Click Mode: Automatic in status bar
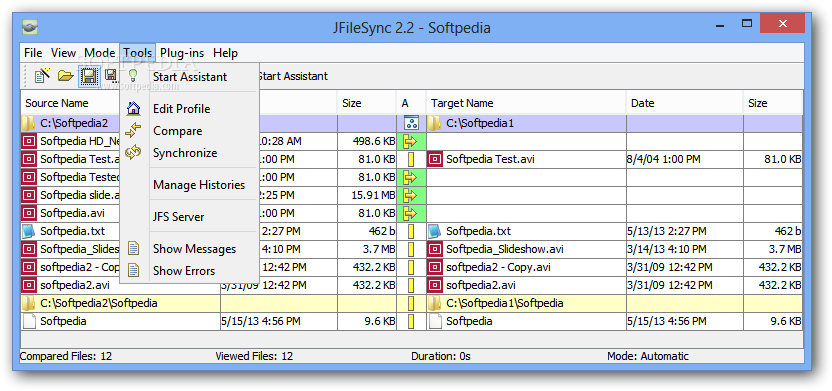The width and height of the screenshot is (832, 391). point(648,356)
